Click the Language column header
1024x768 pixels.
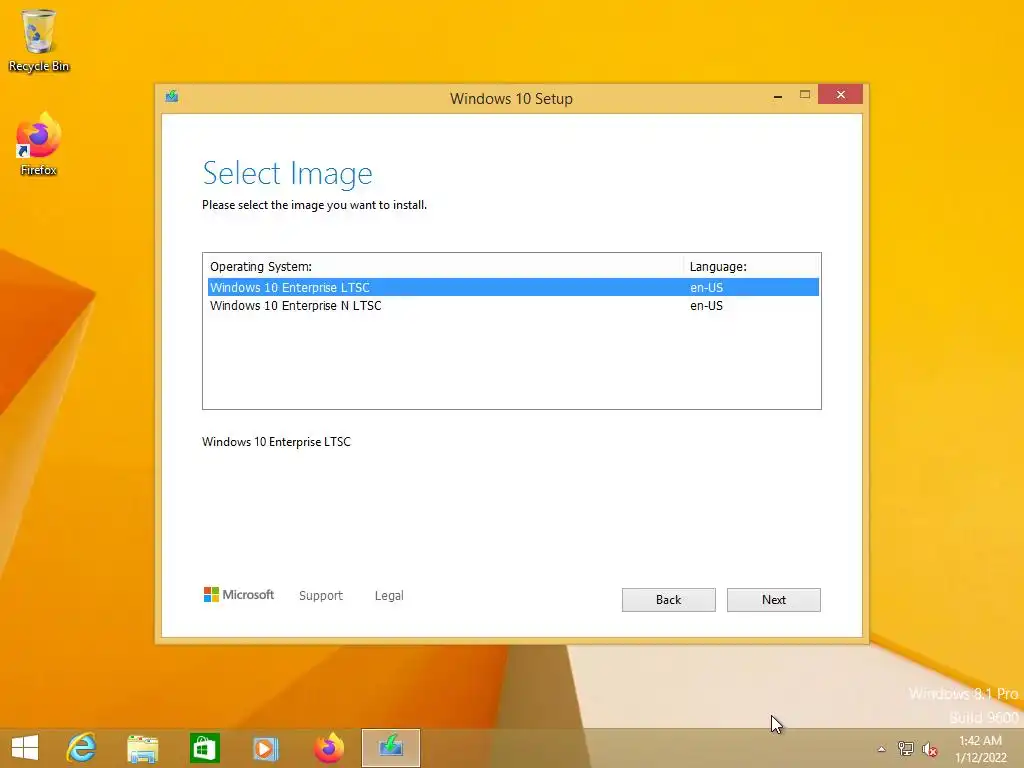752,266
